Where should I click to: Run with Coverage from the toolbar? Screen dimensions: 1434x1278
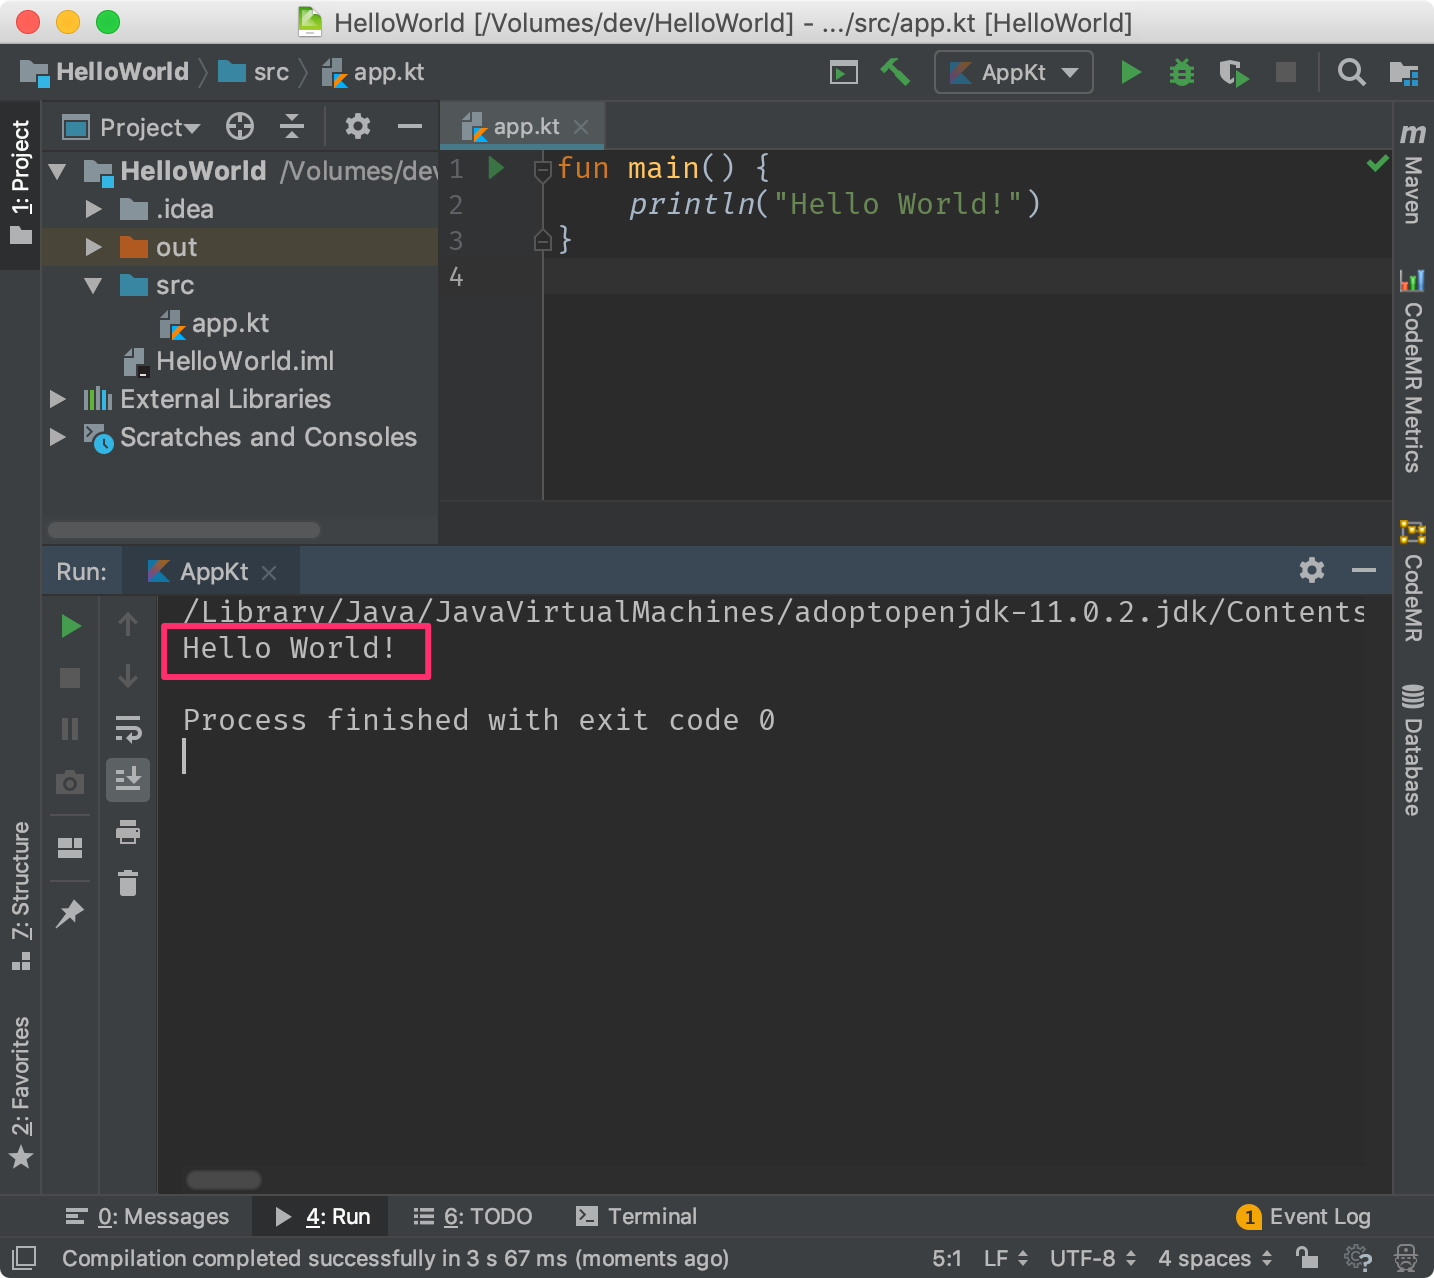1234,72
